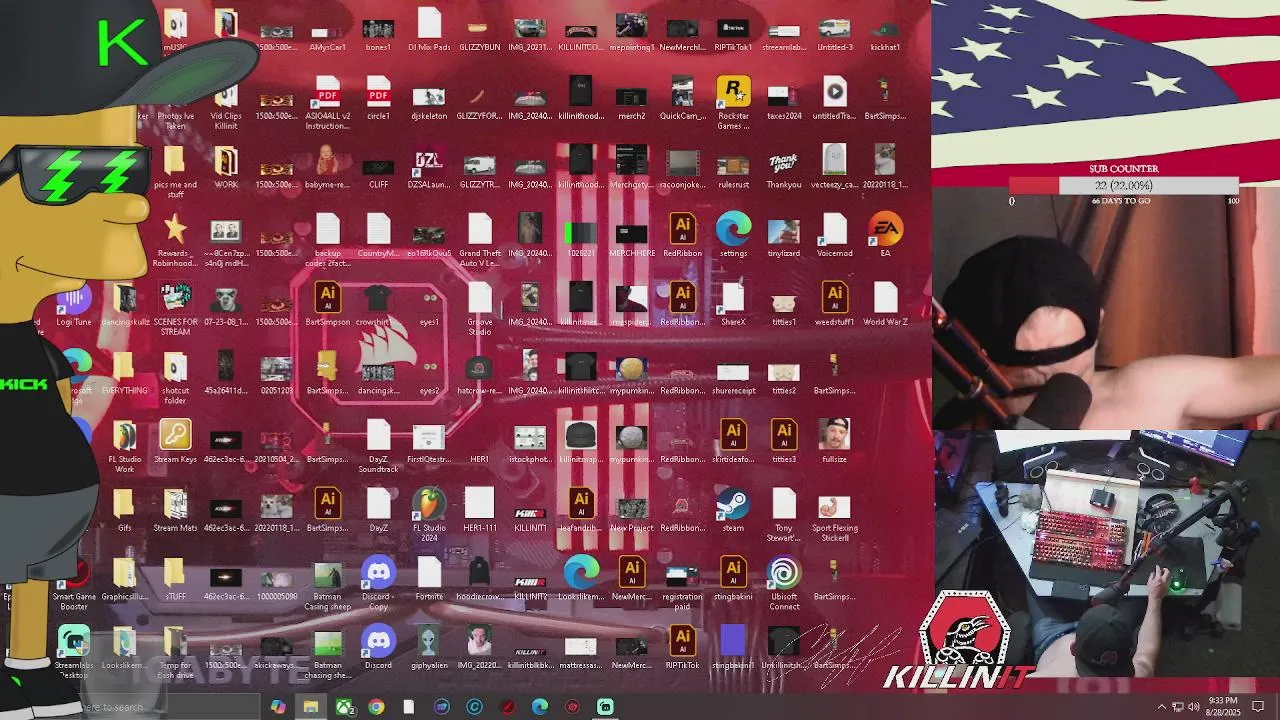Open Google Chrome from the taskbar
The image size is (1280, 720).
376,707
